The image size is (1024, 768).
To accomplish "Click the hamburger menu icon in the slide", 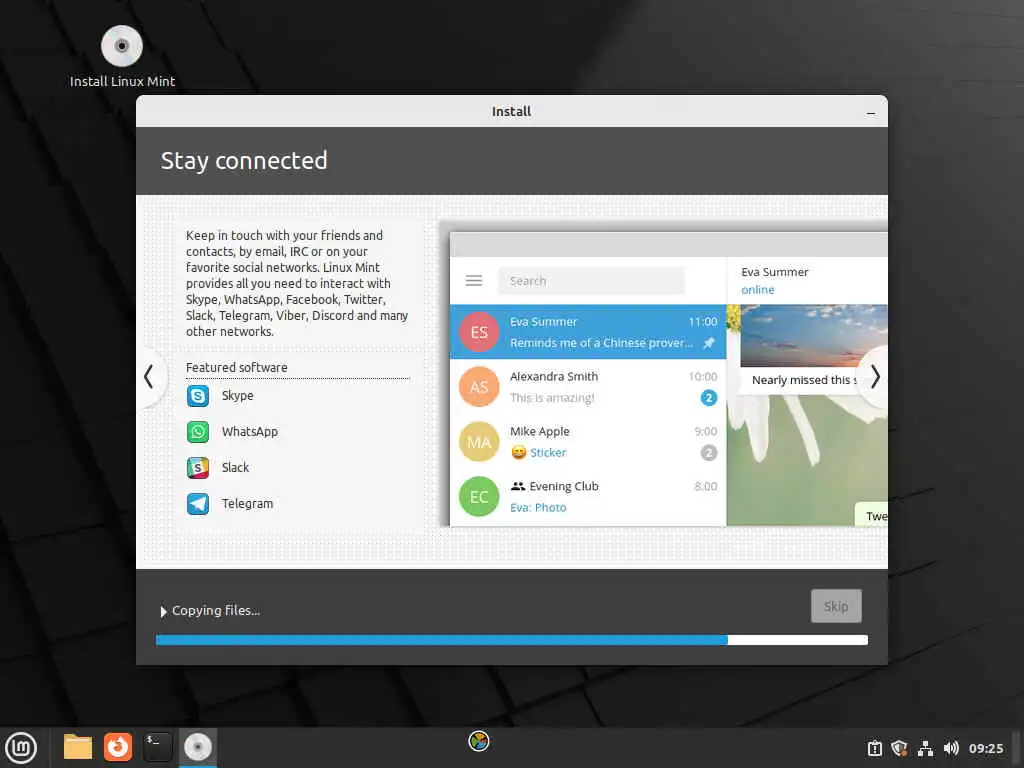I will click(474, 281).
